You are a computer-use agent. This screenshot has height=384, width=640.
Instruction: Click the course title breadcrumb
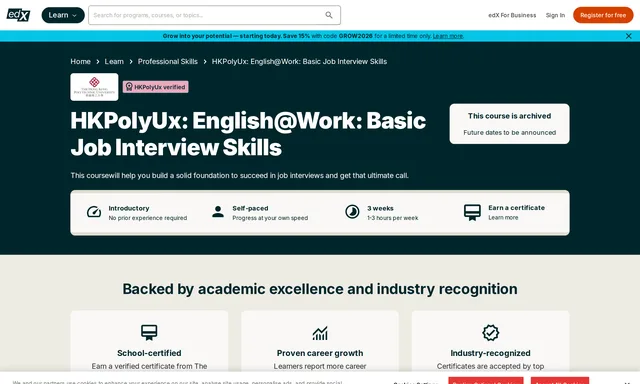(299, 62)
